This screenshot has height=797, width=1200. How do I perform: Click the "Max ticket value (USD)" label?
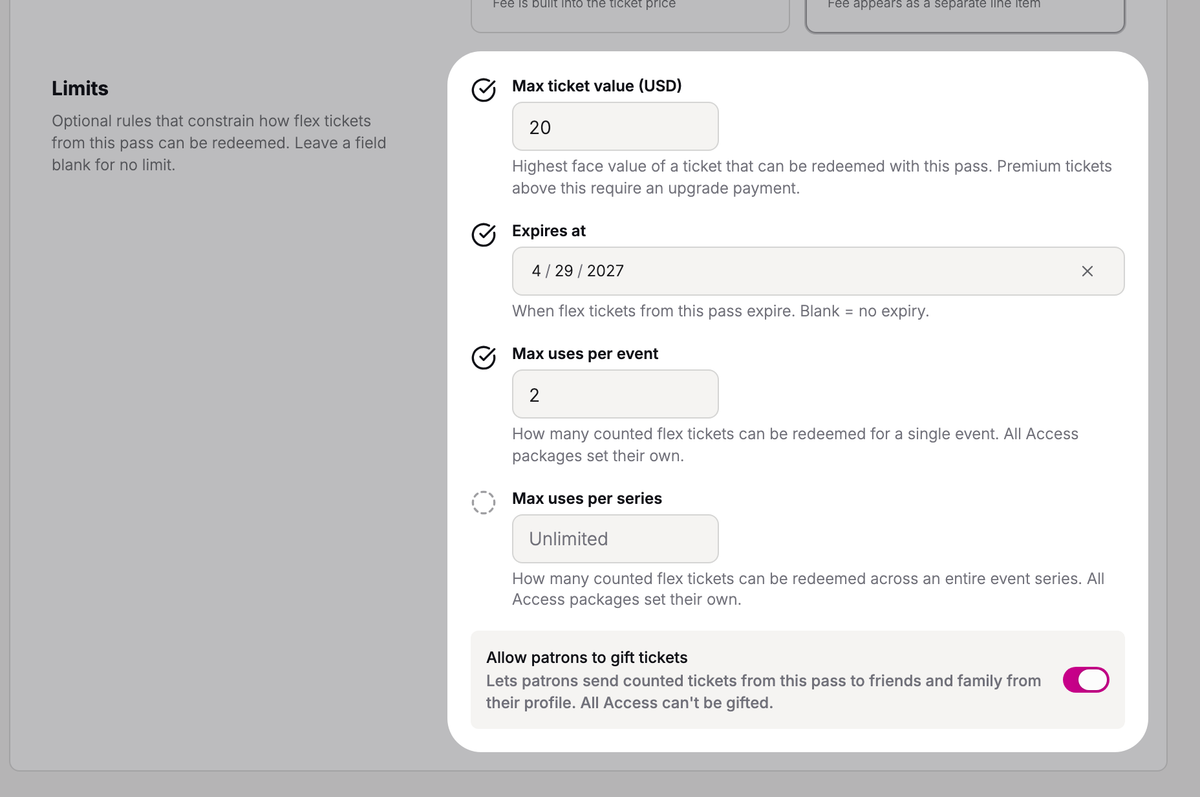597,86
